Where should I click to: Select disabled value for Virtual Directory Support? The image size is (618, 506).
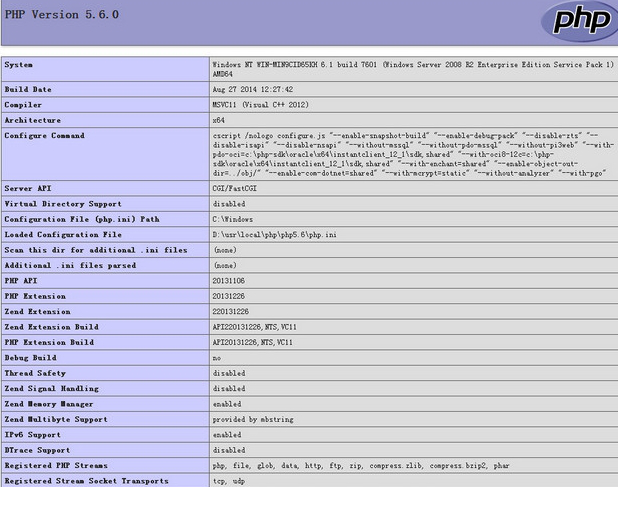click(229, 204)
